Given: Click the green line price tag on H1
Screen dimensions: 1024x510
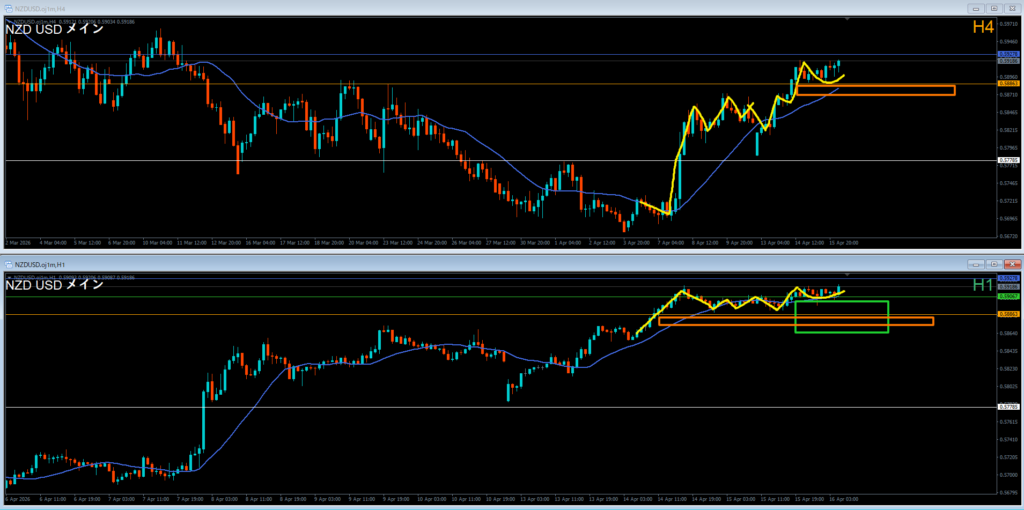Looking at the screenshot, I should (1008, 297).
